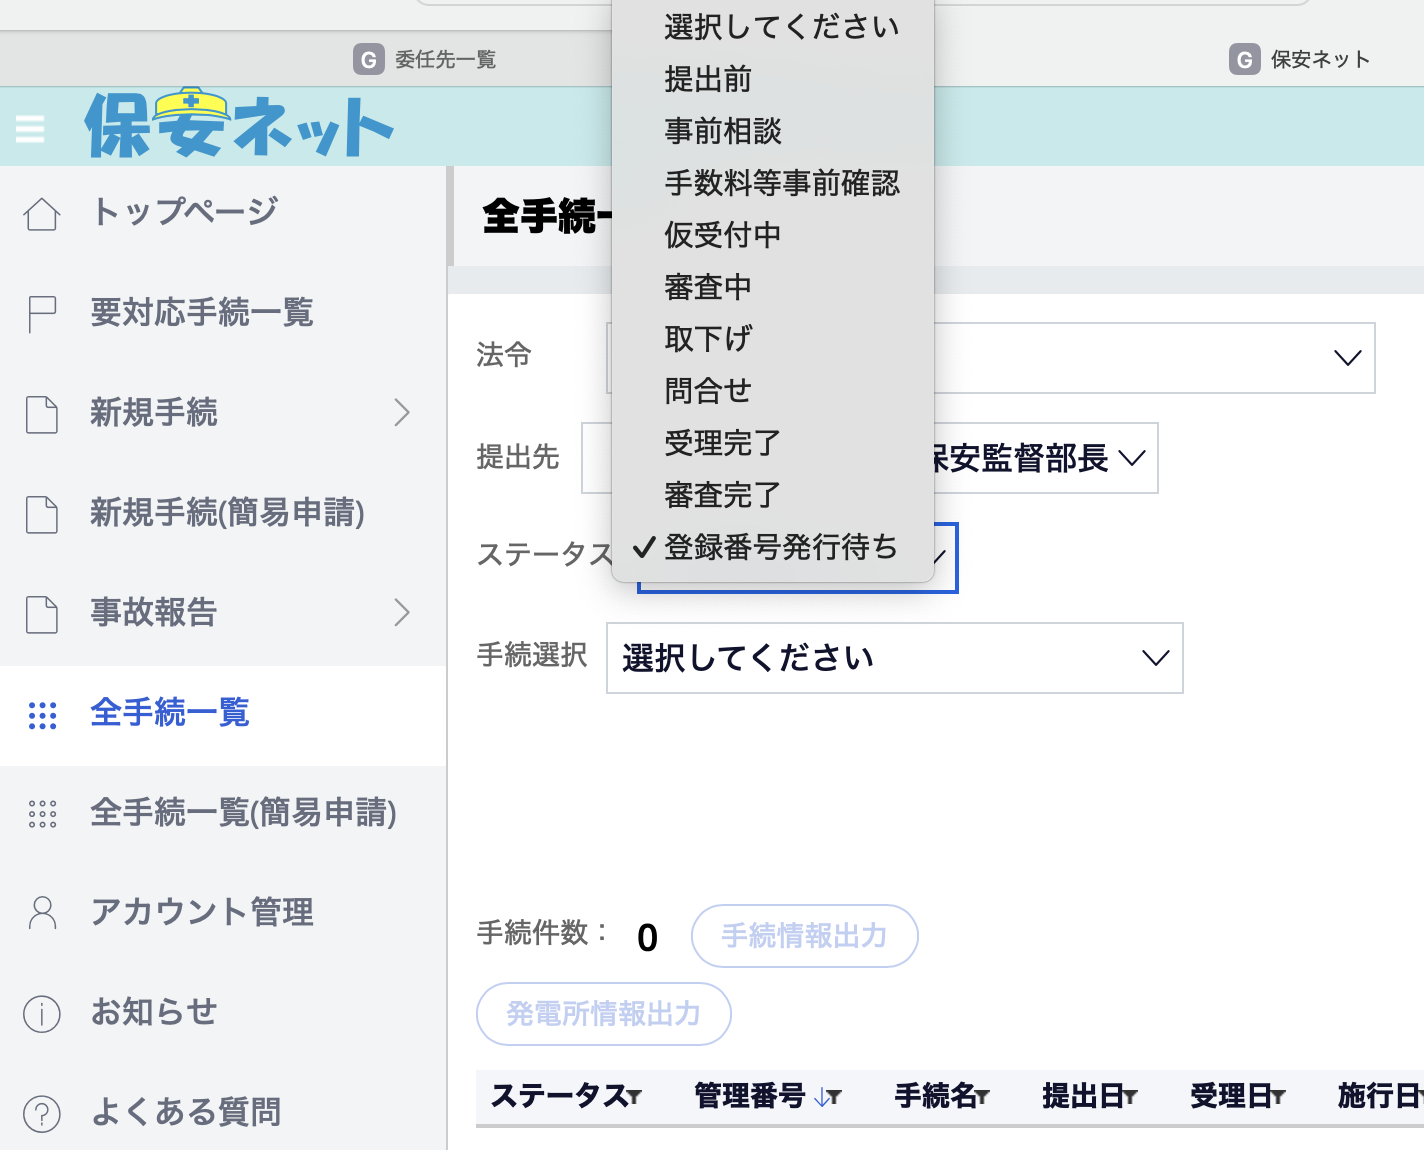Click the filter icon on ステータス column
This screenshot has width=1424, height=1150.
[635, 1098]
